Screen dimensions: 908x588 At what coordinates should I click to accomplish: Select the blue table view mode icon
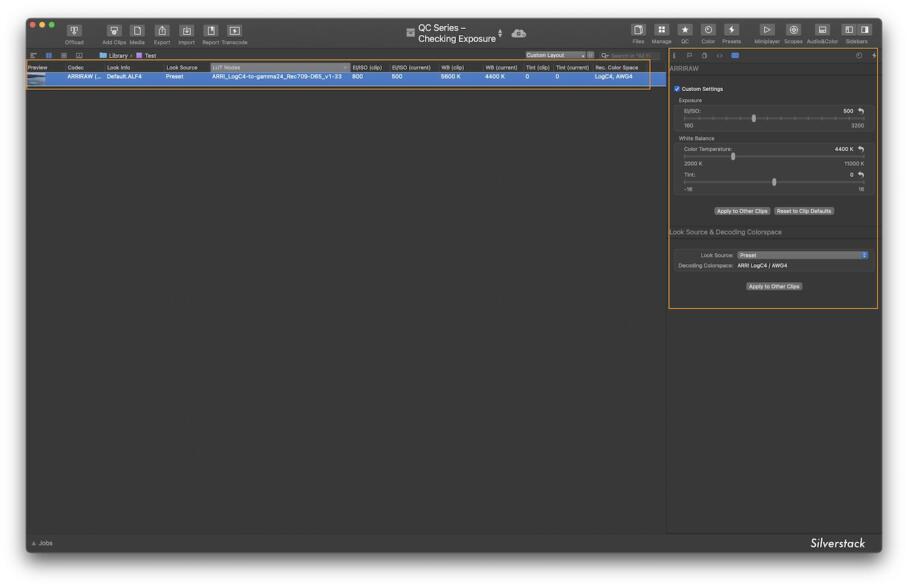pos(49,56)
